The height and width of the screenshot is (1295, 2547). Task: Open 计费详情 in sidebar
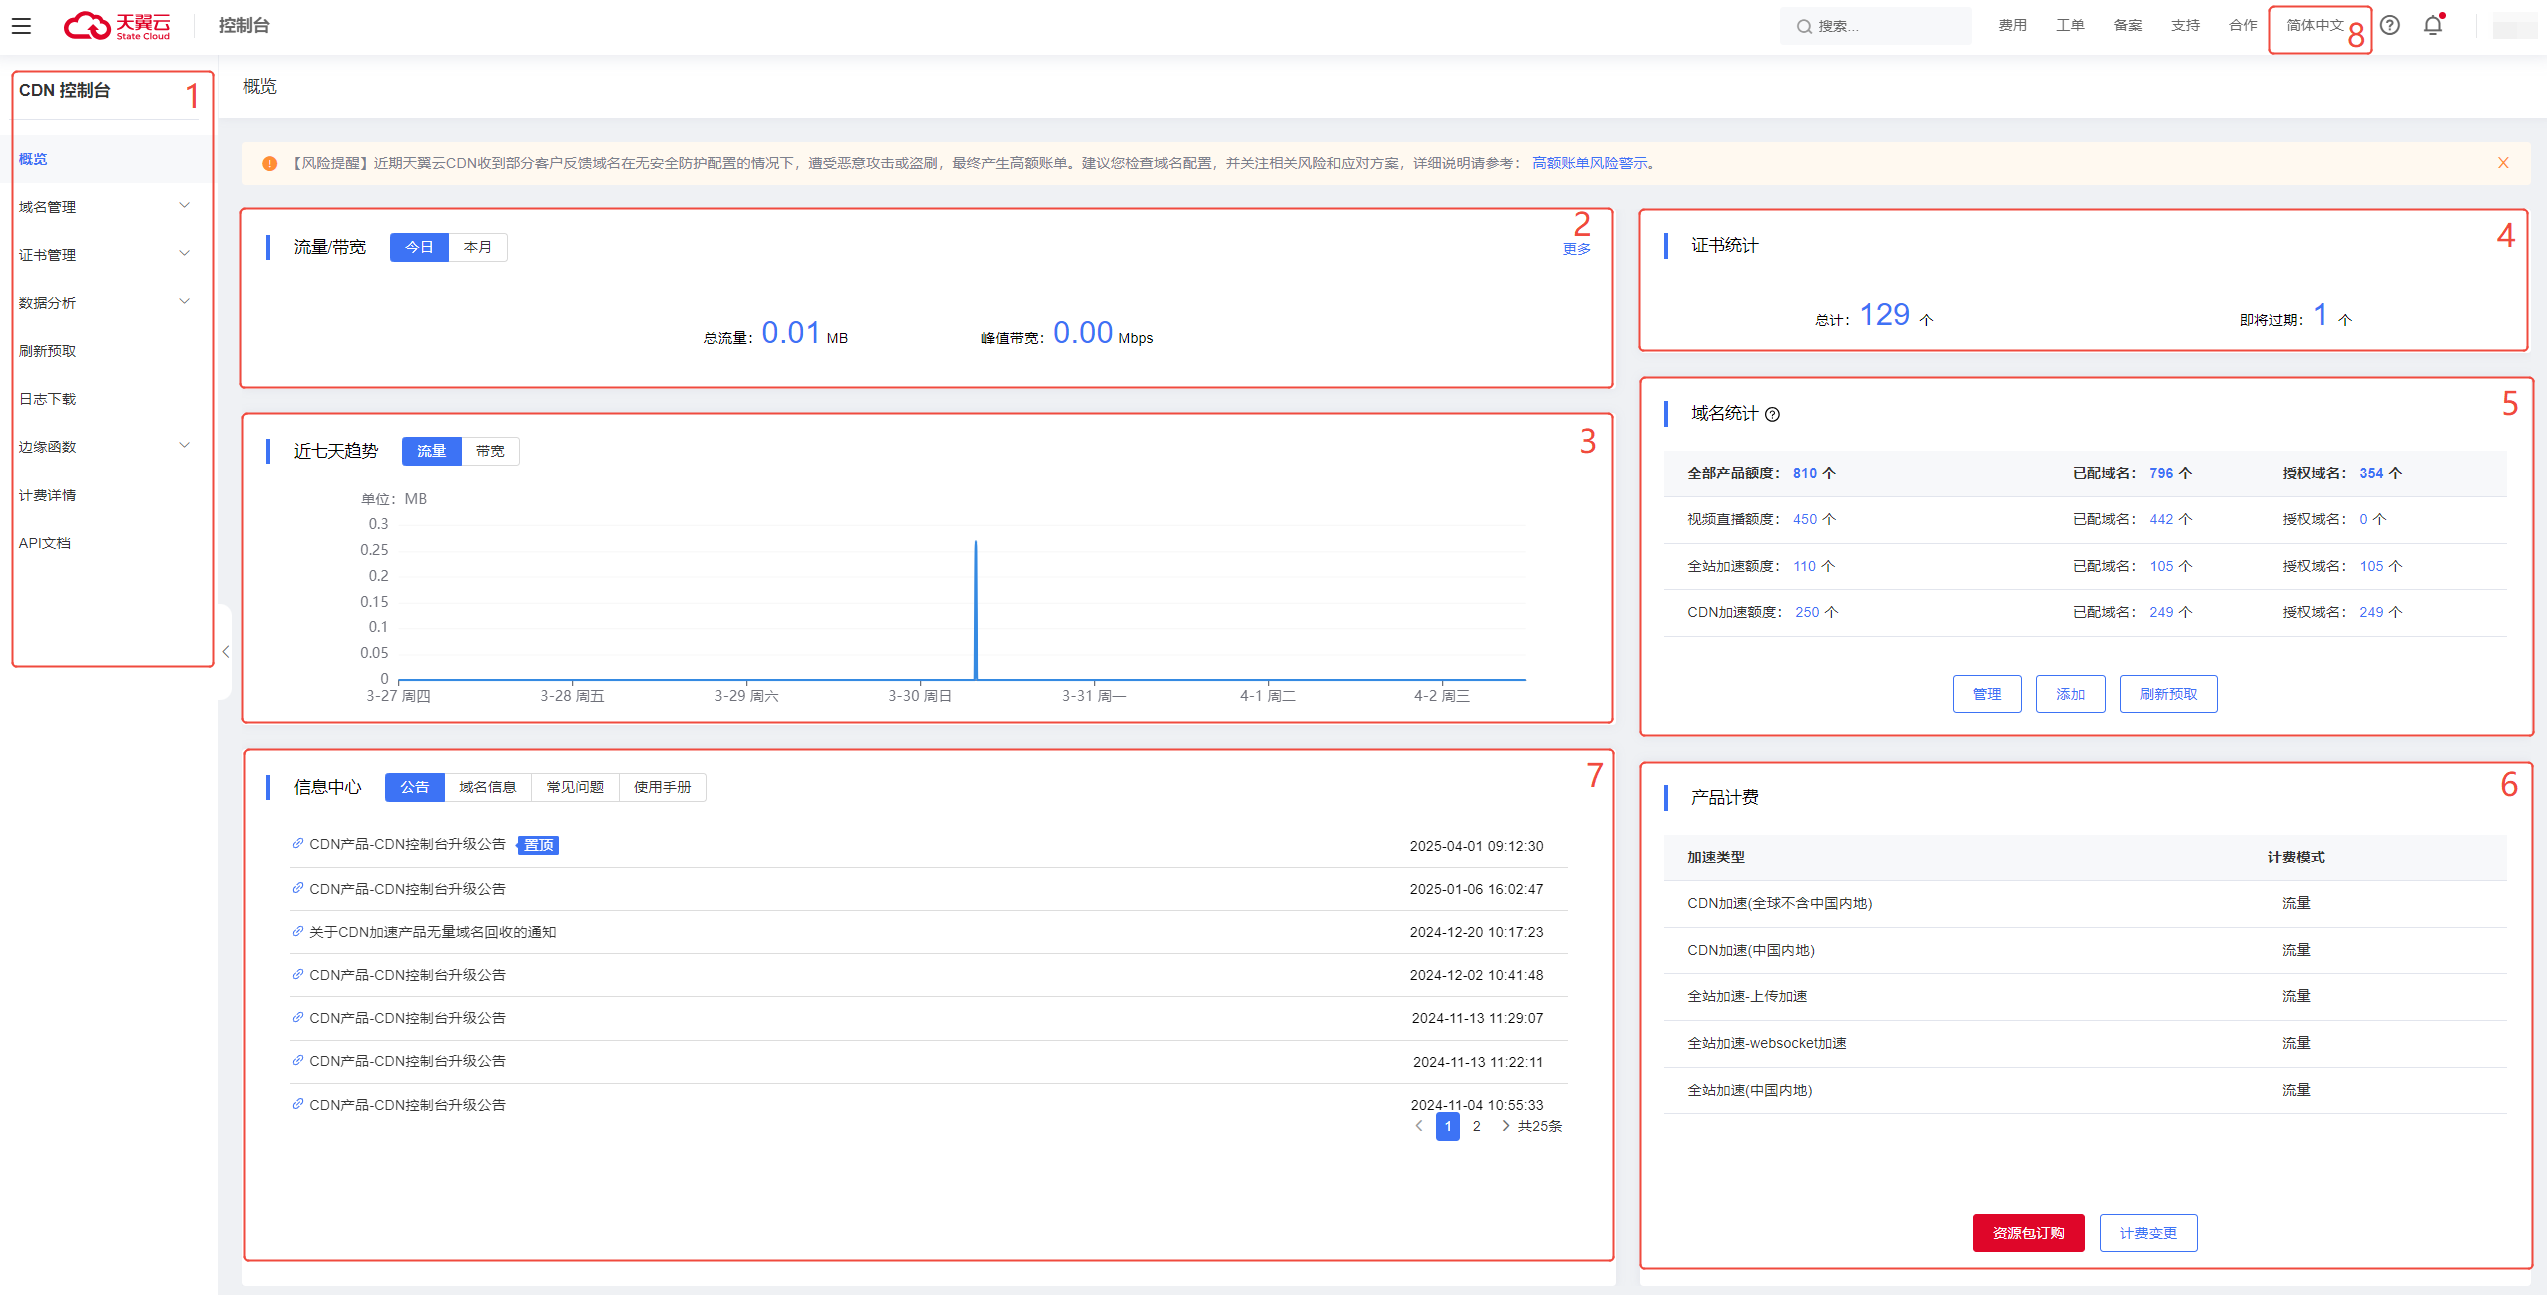click(47, 495)
